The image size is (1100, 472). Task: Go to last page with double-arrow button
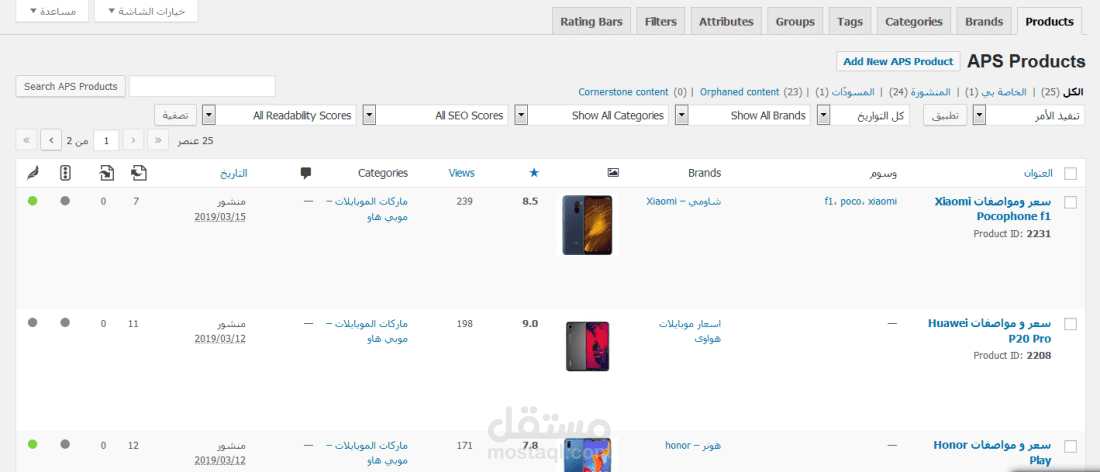tap(26, 140)
